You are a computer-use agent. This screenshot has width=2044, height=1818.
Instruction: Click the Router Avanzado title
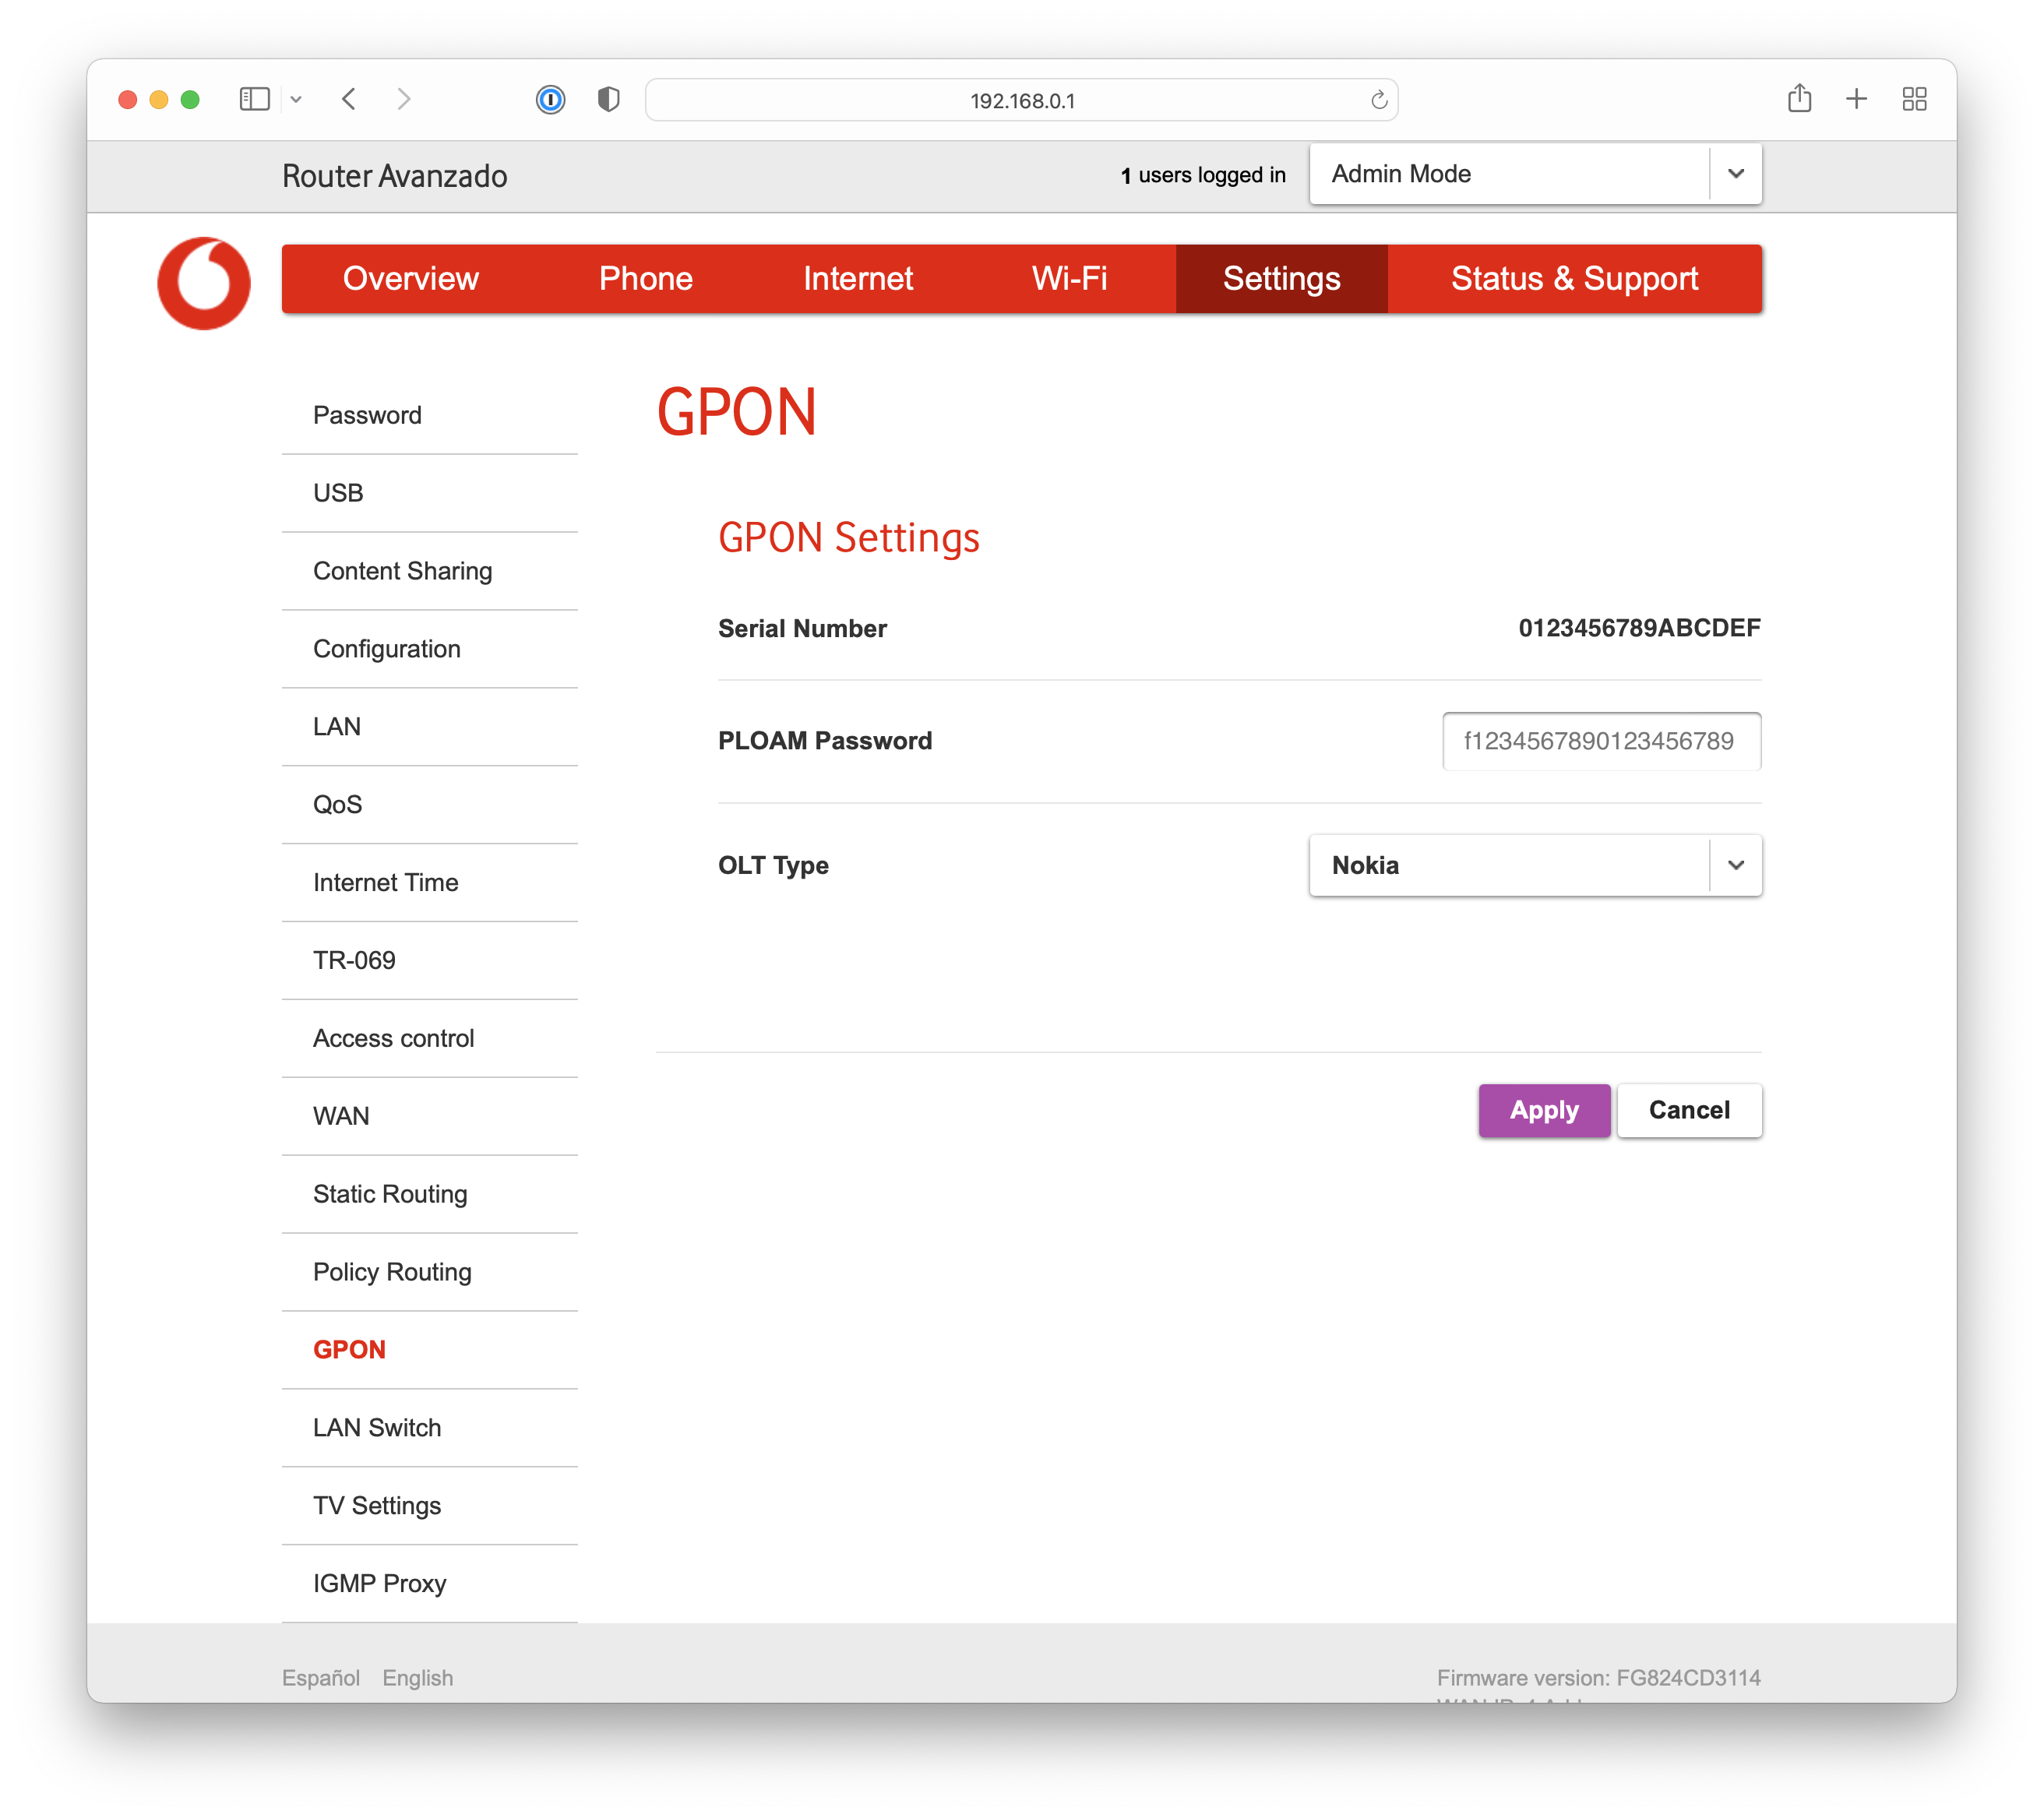pos(395,176)
